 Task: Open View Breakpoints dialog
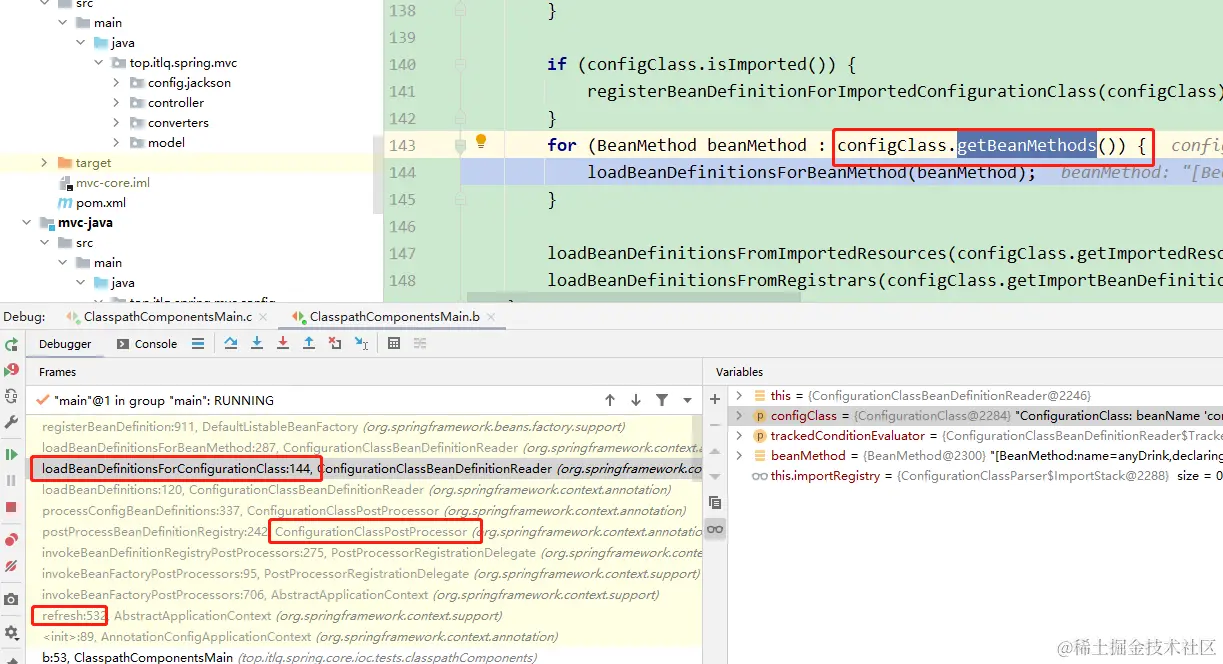pyautogui.click(x=11, y=540)
